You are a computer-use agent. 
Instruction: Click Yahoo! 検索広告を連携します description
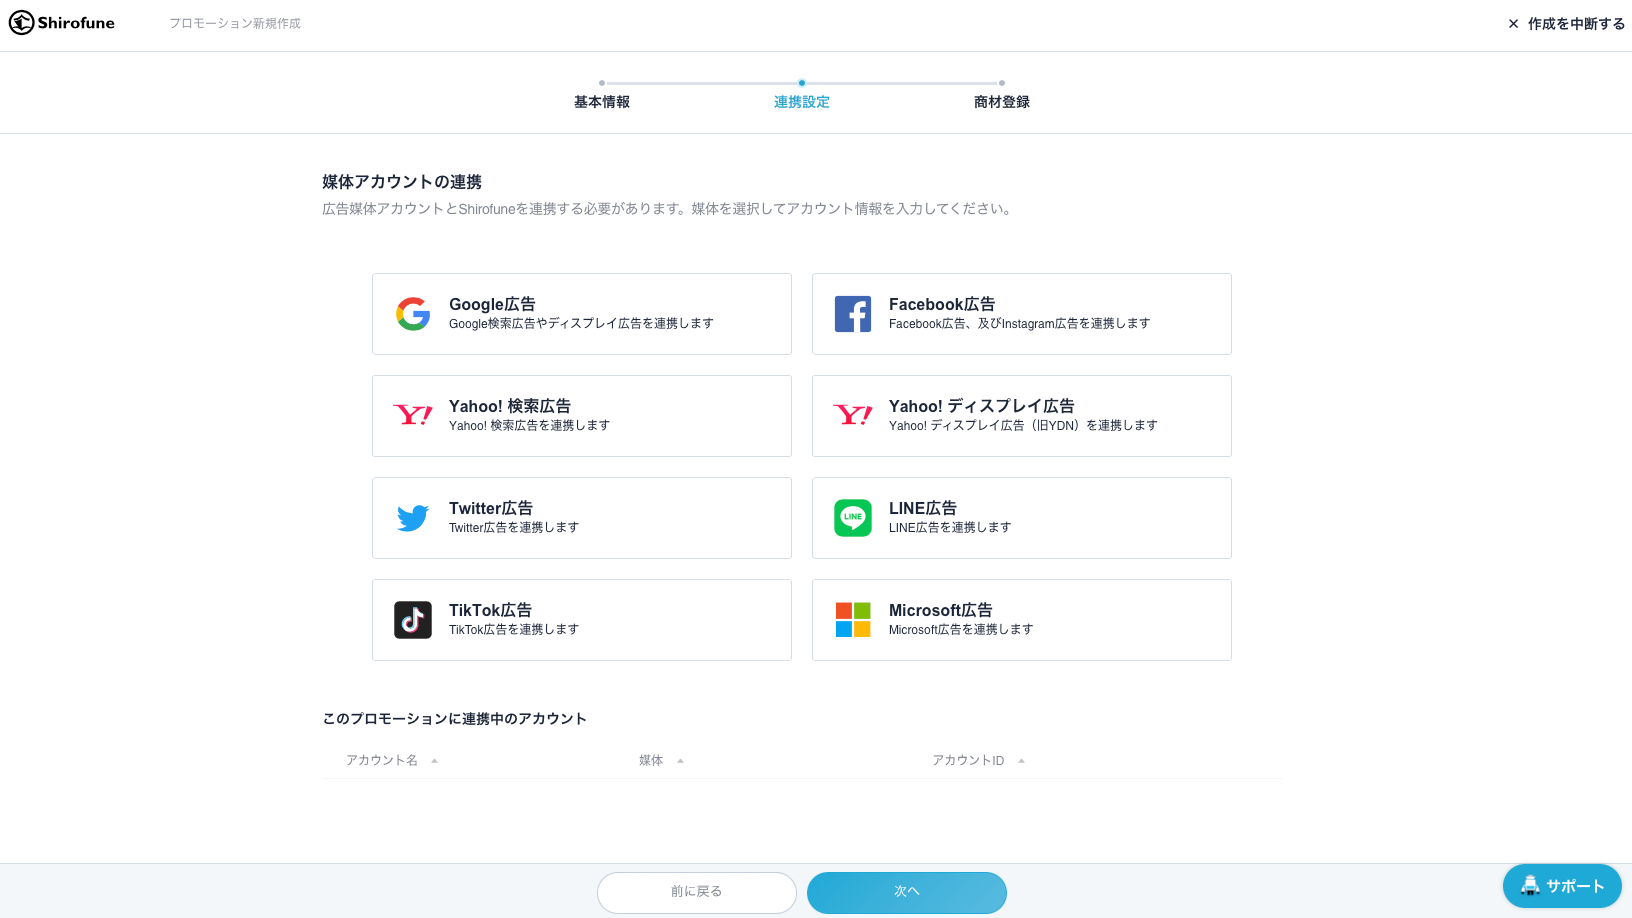[x=529, y=426]
